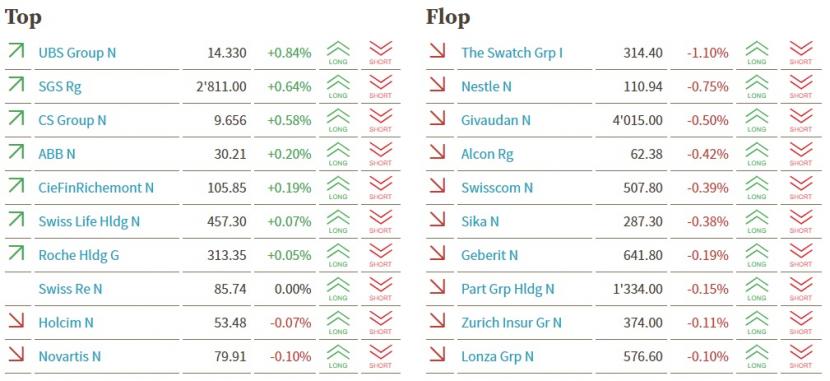
Task: Open the Swisscom N stock page
Action: pyautogui.click(x=497, y=188)
